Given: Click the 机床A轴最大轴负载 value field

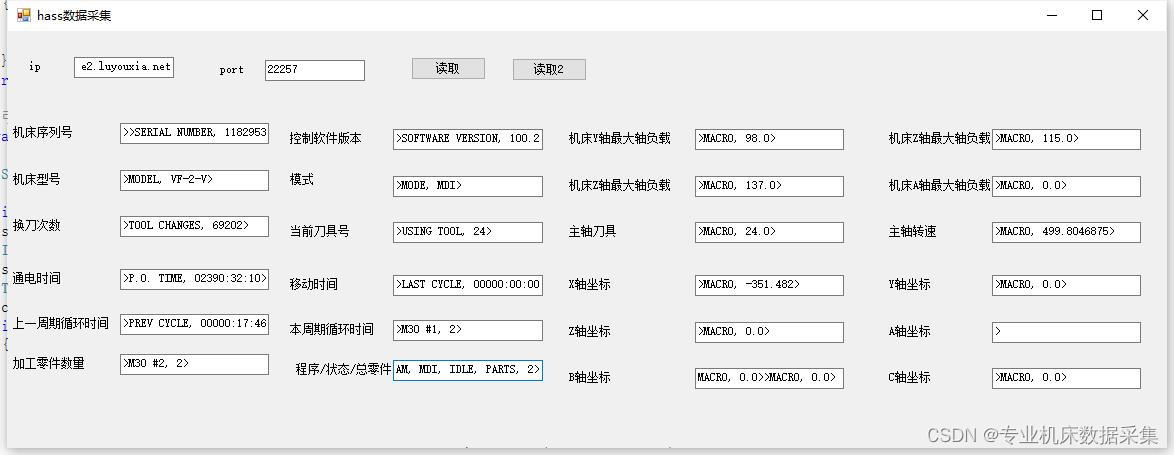Looking at the screenshot, I should [x=1066, y=186].
